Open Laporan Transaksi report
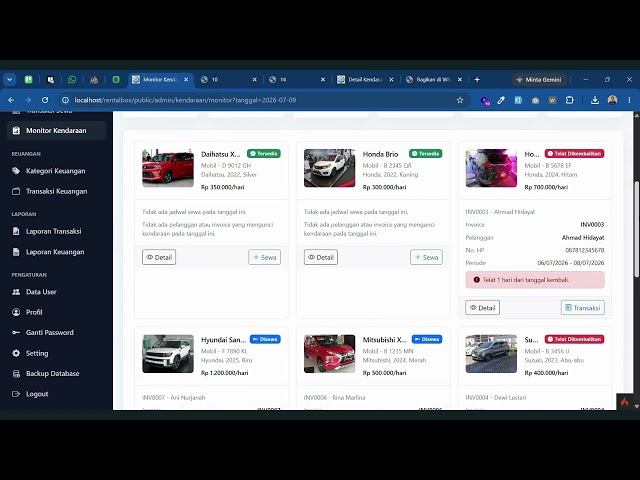The image size is (640, 480). tap(53, 231)
